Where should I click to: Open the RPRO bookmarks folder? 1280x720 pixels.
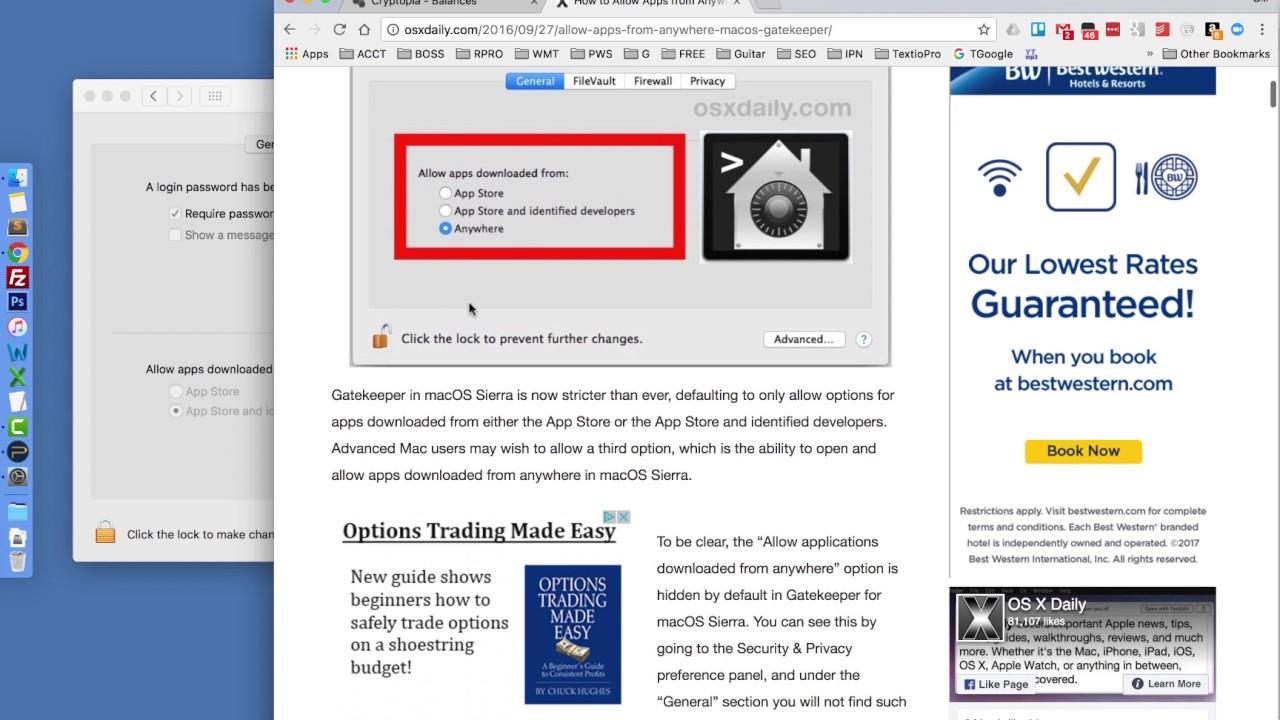[x=479, y=54]
